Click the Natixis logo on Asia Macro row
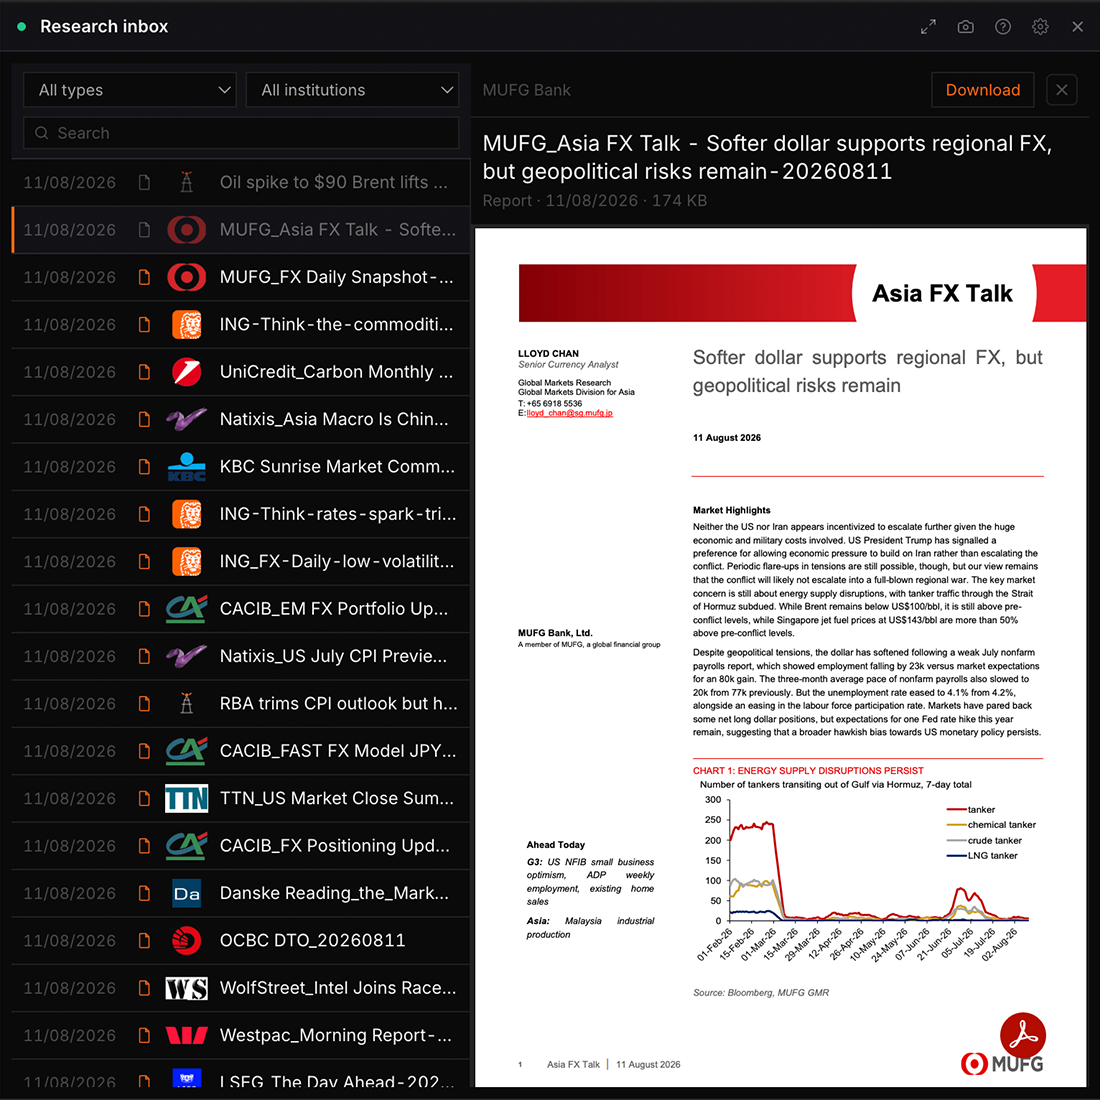 tap(187, 420)
